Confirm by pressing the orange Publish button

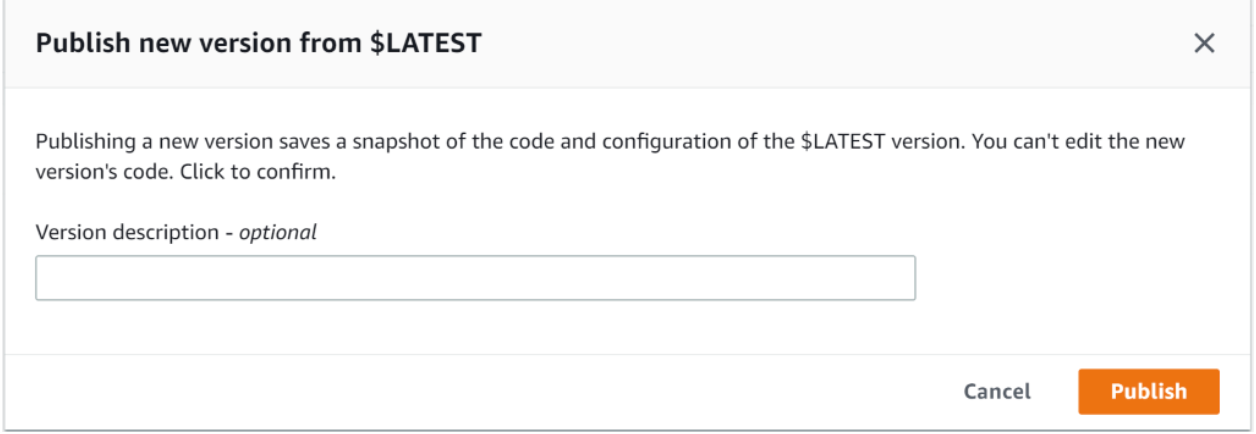1148,391
